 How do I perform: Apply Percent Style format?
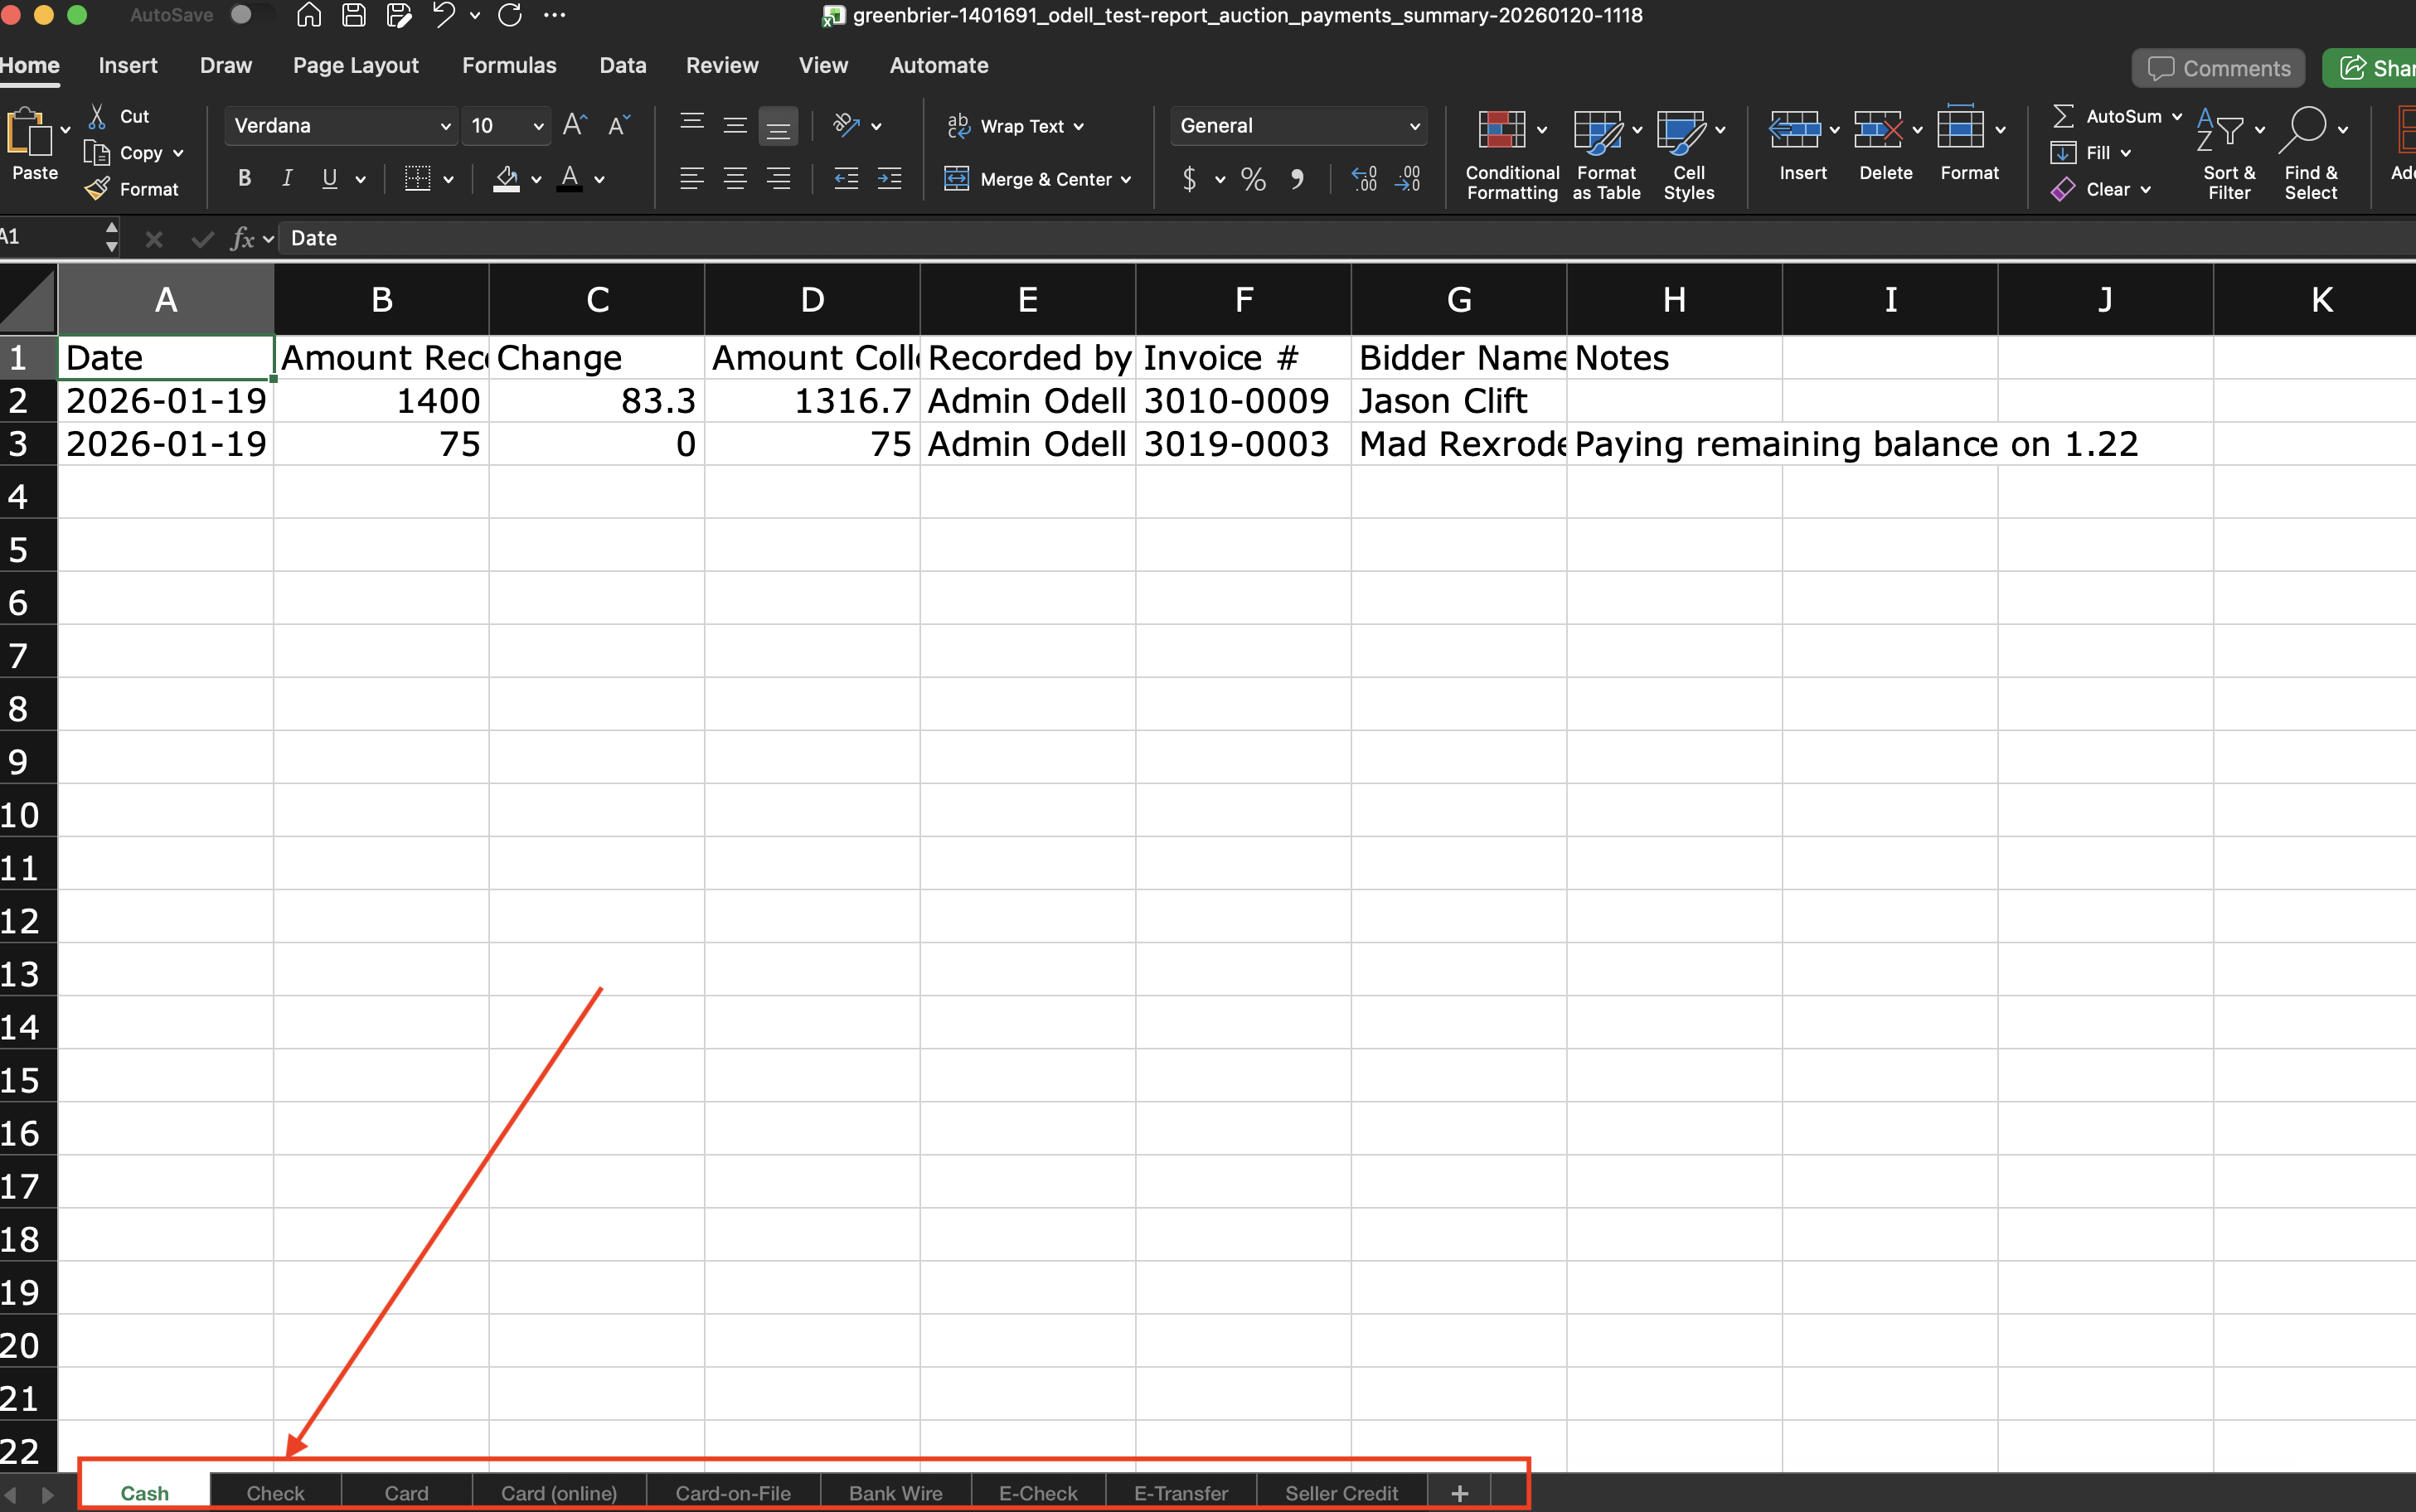1253,179
